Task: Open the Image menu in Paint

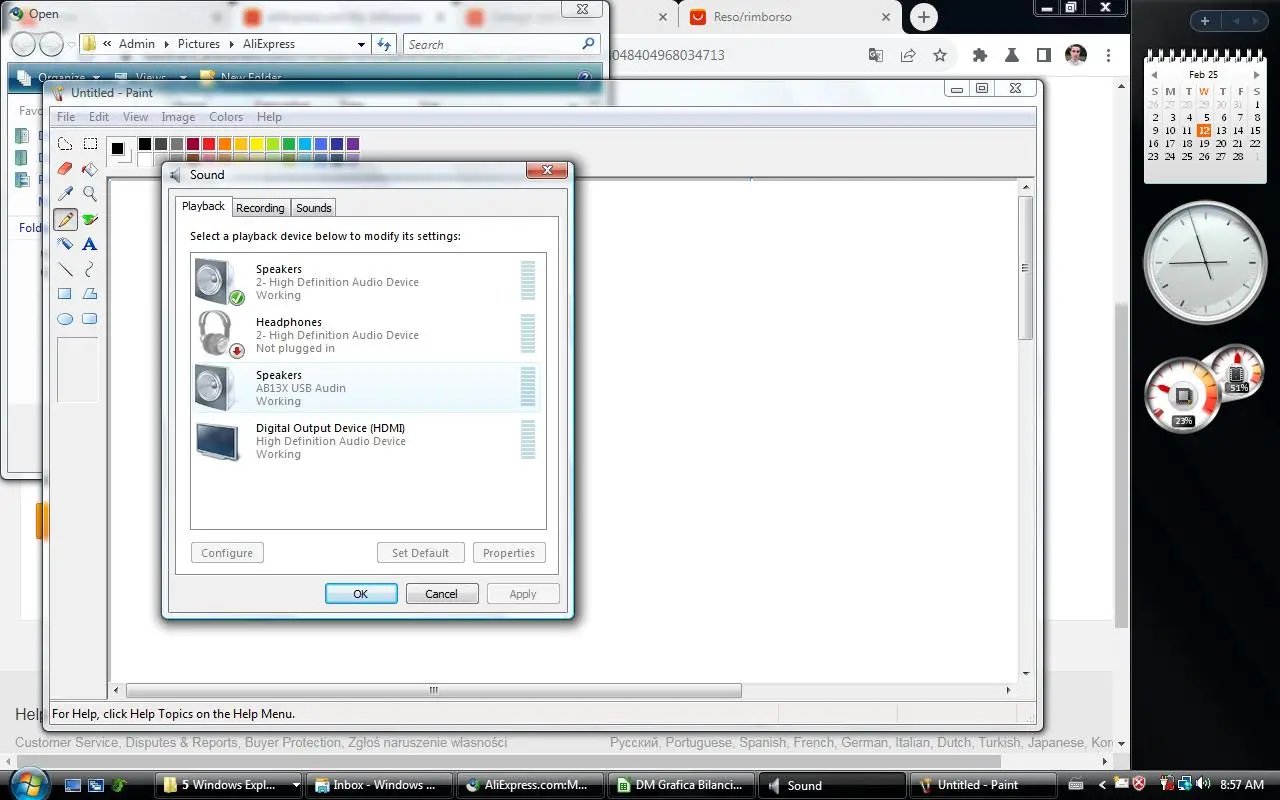Action: pyautogui.click(x=178, y=117)
